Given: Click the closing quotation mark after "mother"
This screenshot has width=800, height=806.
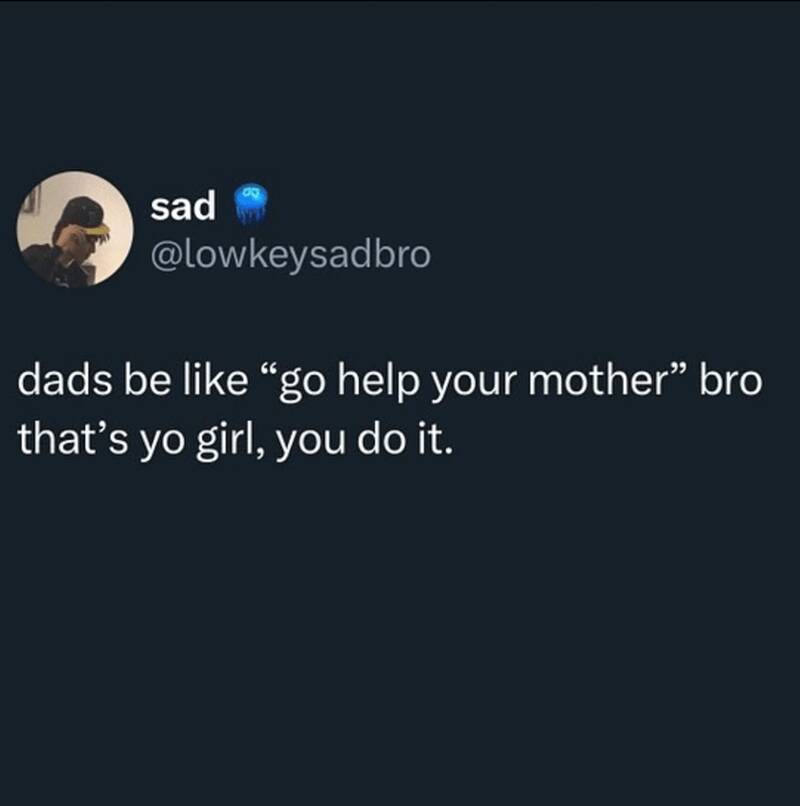Looking at the screenshot, I should pyautogui.click(x=677, y=373).
